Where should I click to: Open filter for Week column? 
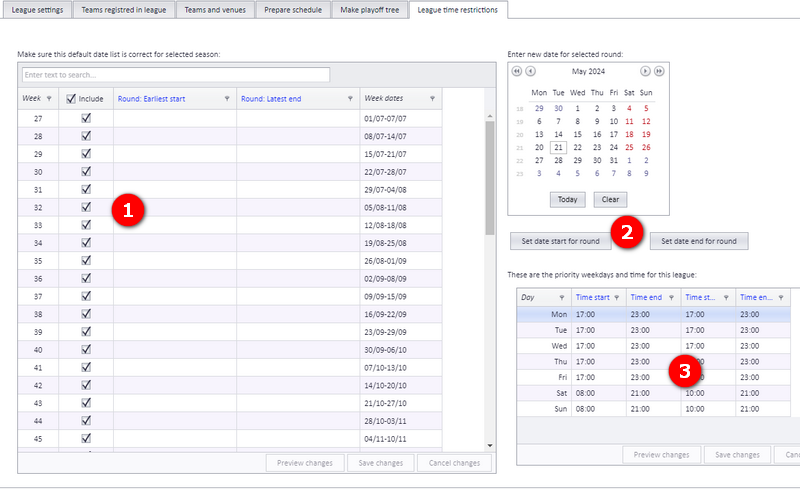pos(49,99)
